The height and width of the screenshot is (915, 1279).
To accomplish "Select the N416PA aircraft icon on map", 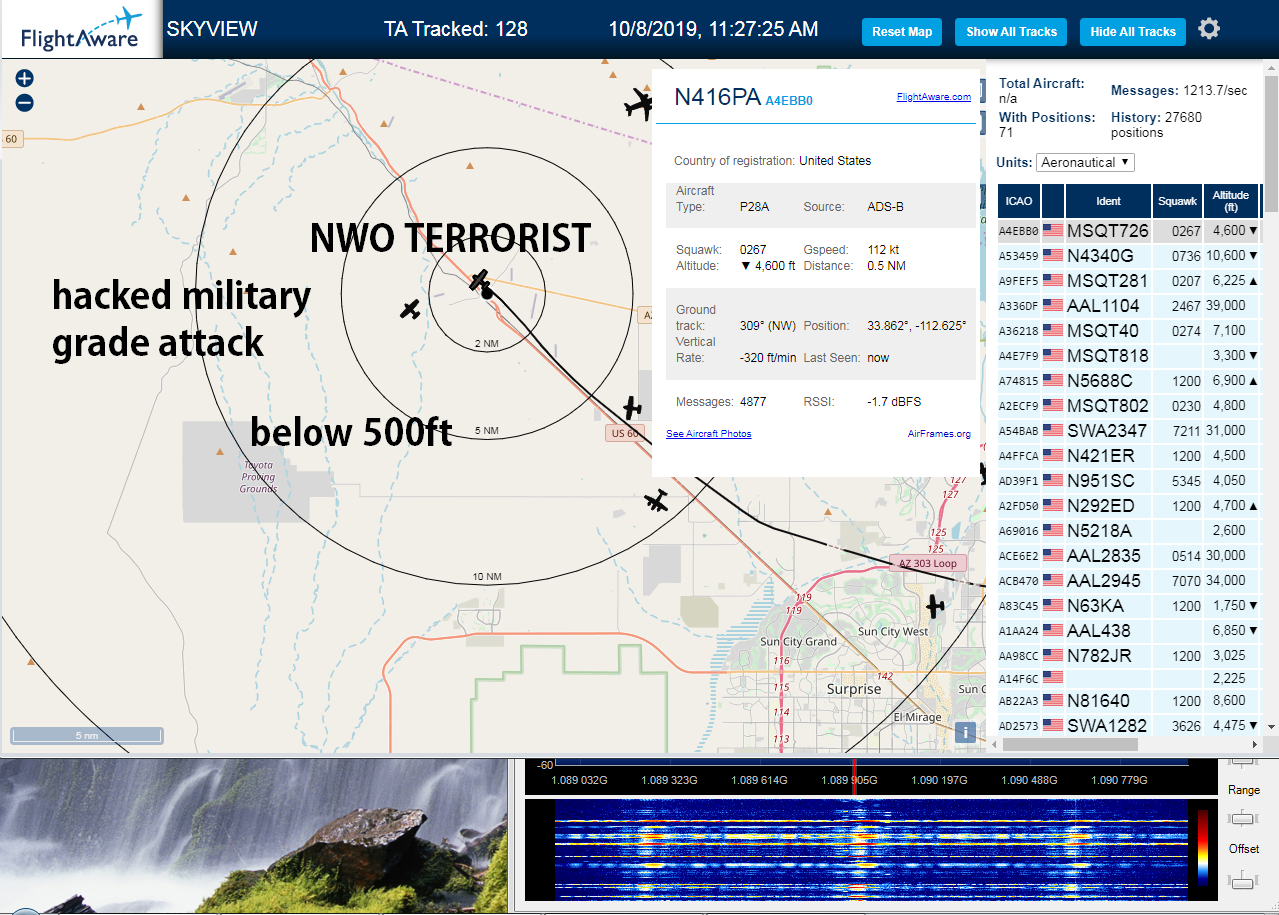I will tap(480, 280).
